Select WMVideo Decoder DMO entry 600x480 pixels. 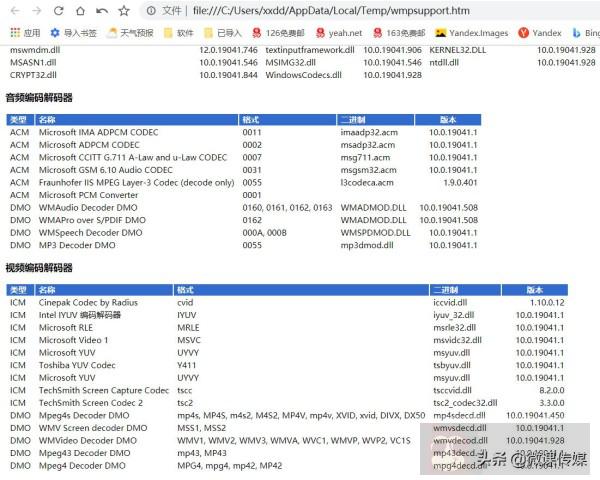click(x=88, y=441)
